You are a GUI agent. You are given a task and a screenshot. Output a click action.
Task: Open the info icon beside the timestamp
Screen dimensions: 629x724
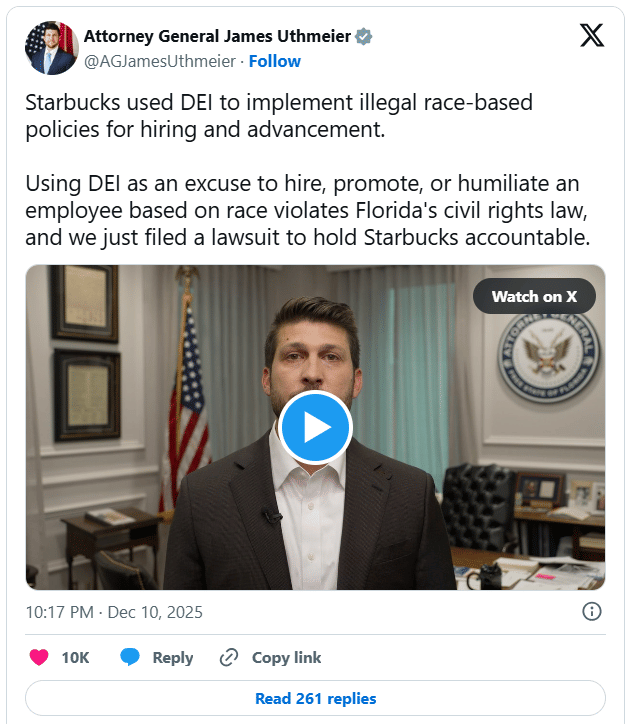591,611
